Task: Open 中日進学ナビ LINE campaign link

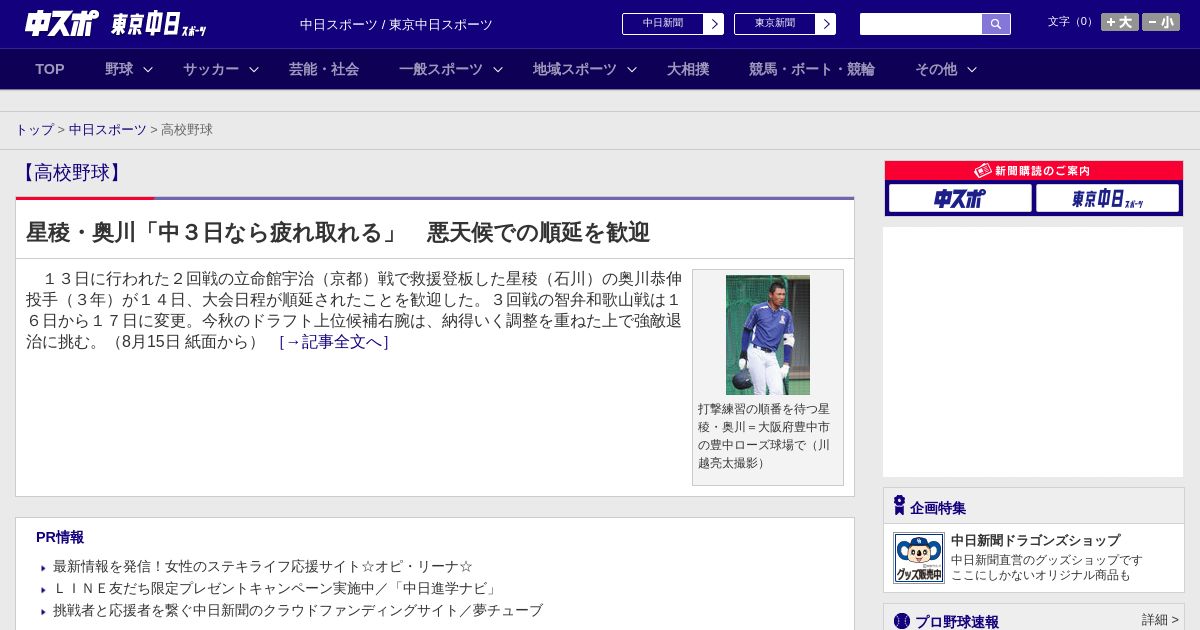Action: point(277,588)
